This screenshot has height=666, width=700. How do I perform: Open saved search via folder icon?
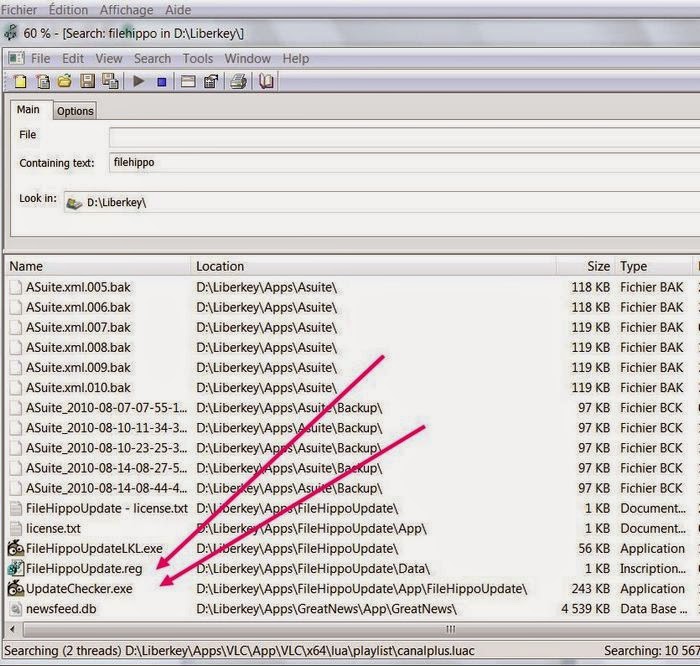65,81
